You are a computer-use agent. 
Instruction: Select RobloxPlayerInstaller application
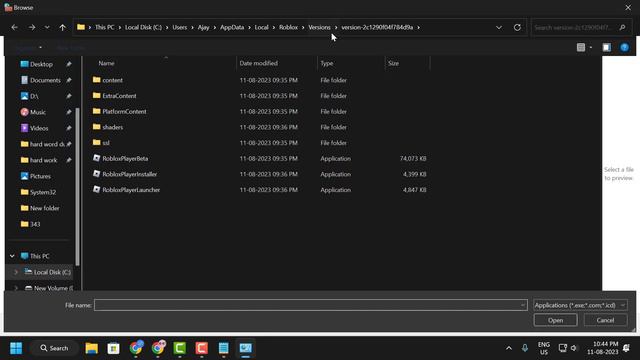[124, 174]
